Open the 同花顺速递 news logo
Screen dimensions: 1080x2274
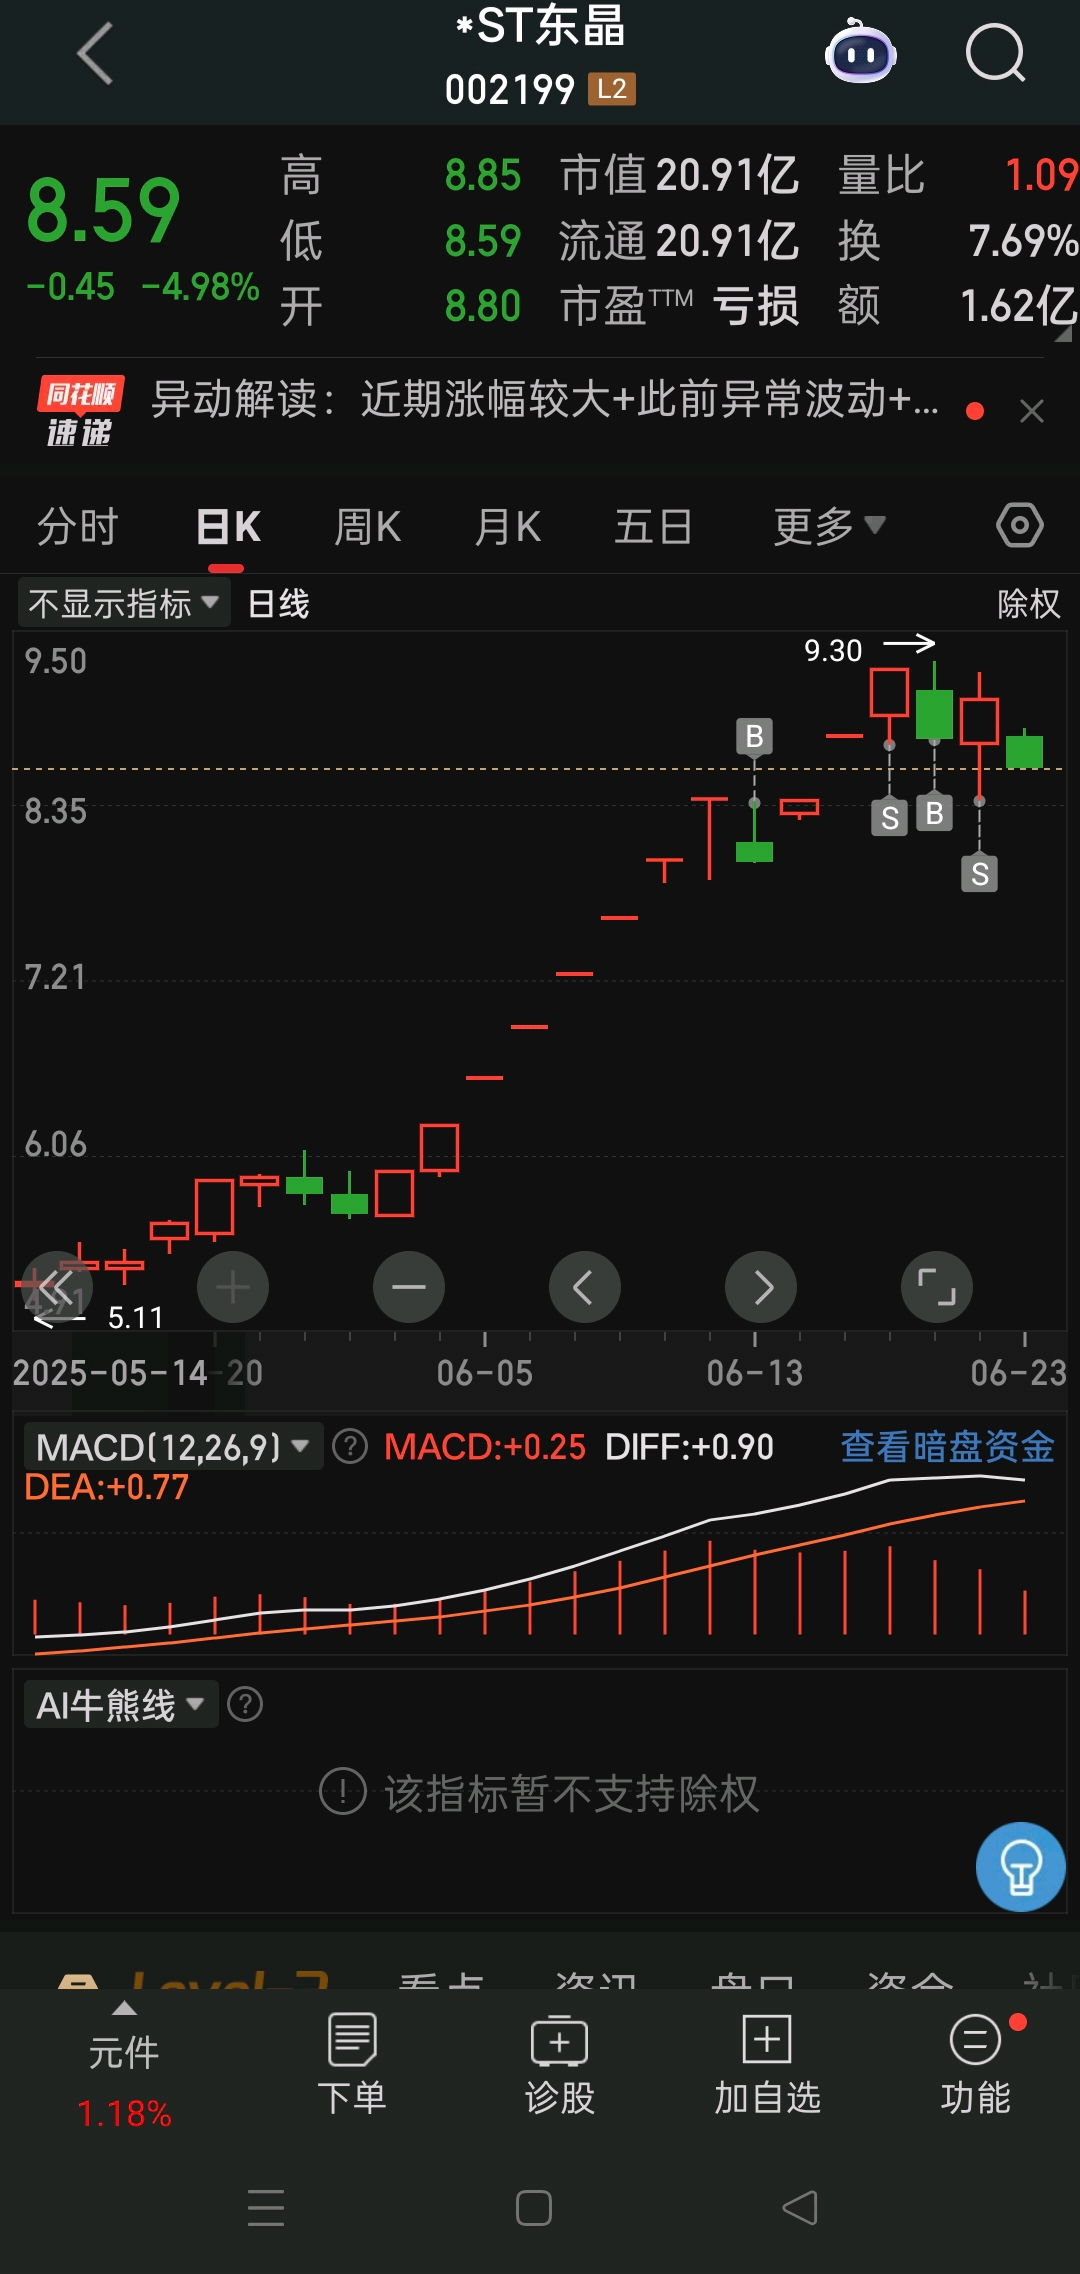[80, 411]
